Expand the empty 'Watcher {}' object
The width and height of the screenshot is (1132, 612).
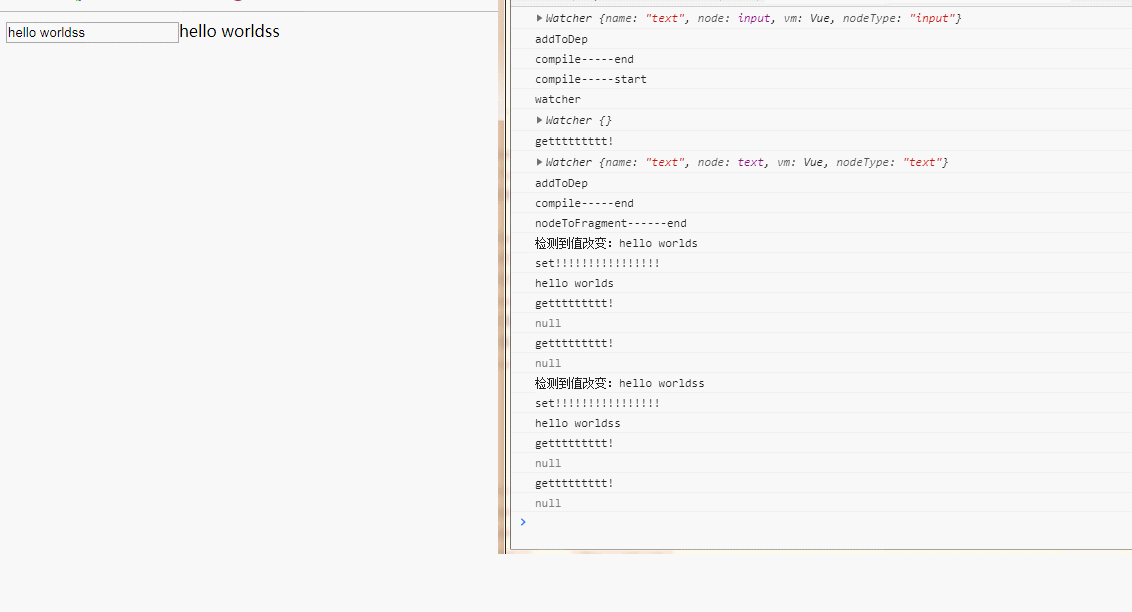tap(539, 120)
